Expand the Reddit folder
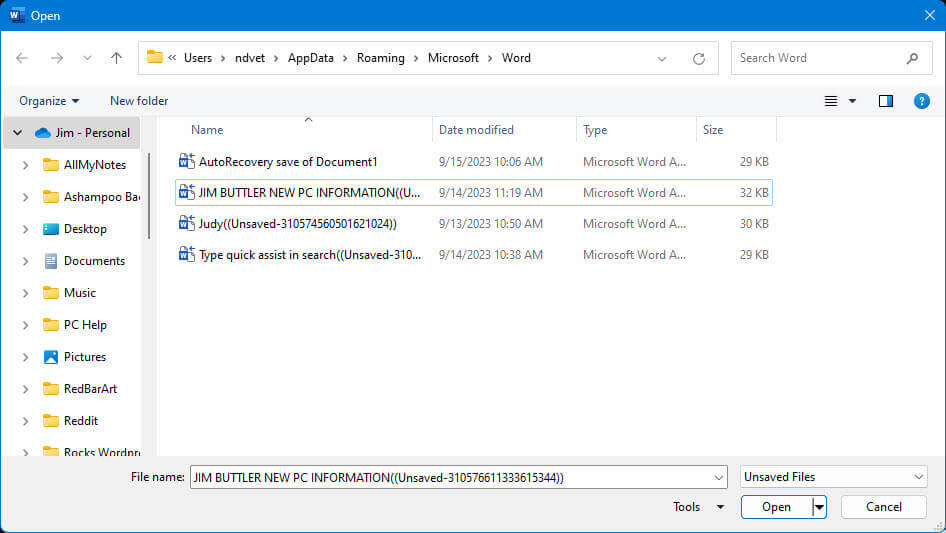The height and width of the screenshot is (533, 946). [25, 421]
